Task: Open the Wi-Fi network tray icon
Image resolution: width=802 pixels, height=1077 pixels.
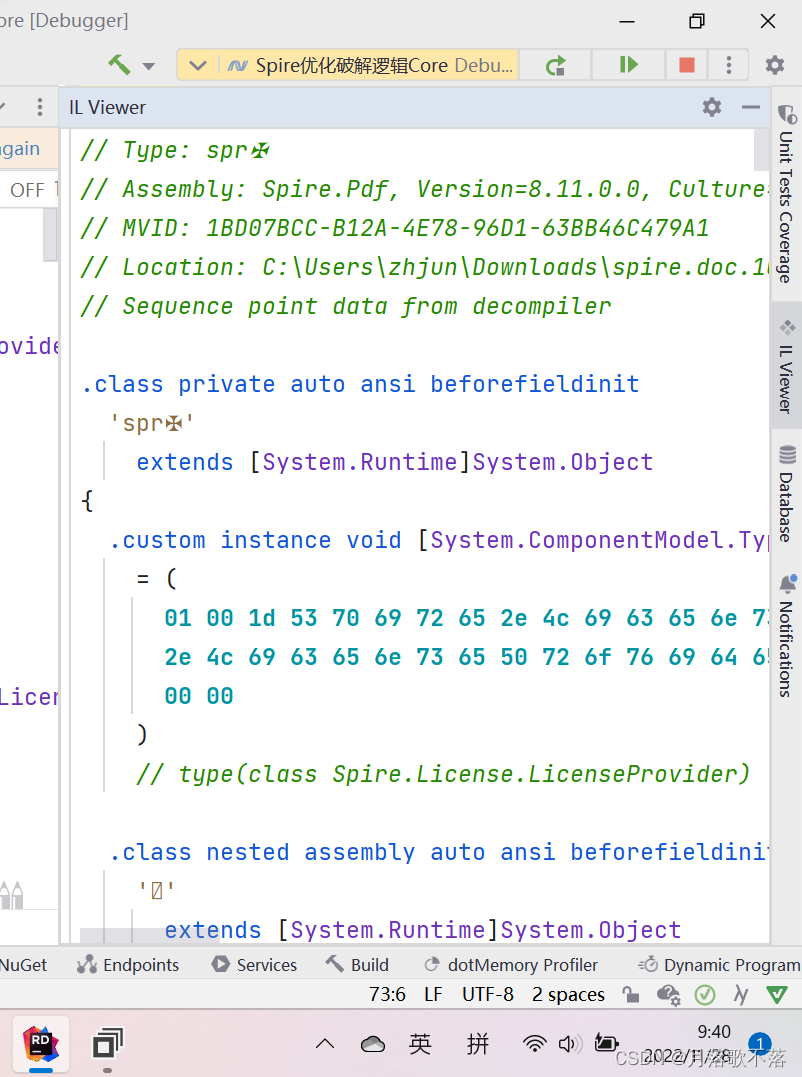Action: point(534,1044)
